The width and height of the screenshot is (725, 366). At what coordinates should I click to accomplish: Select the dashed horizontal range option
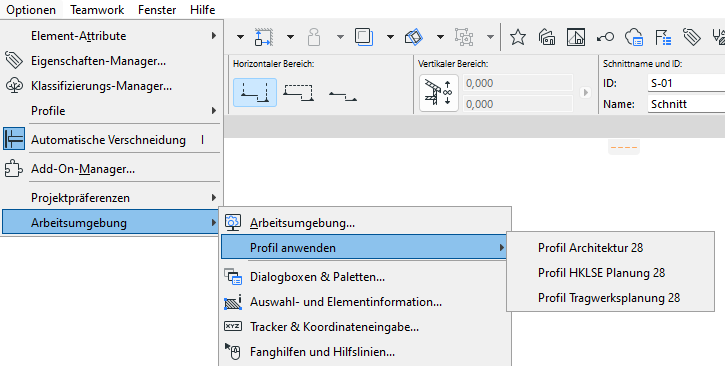pyautogui.click(x=299, y=92)
